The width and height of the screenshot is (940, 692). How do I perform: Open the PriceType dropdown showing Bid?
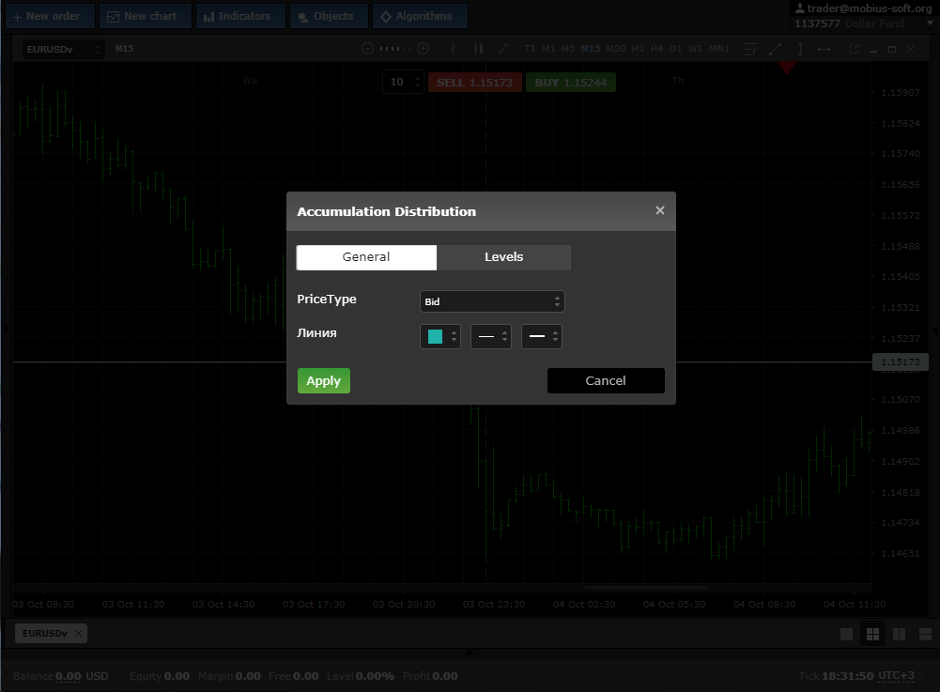click(492, 302)
